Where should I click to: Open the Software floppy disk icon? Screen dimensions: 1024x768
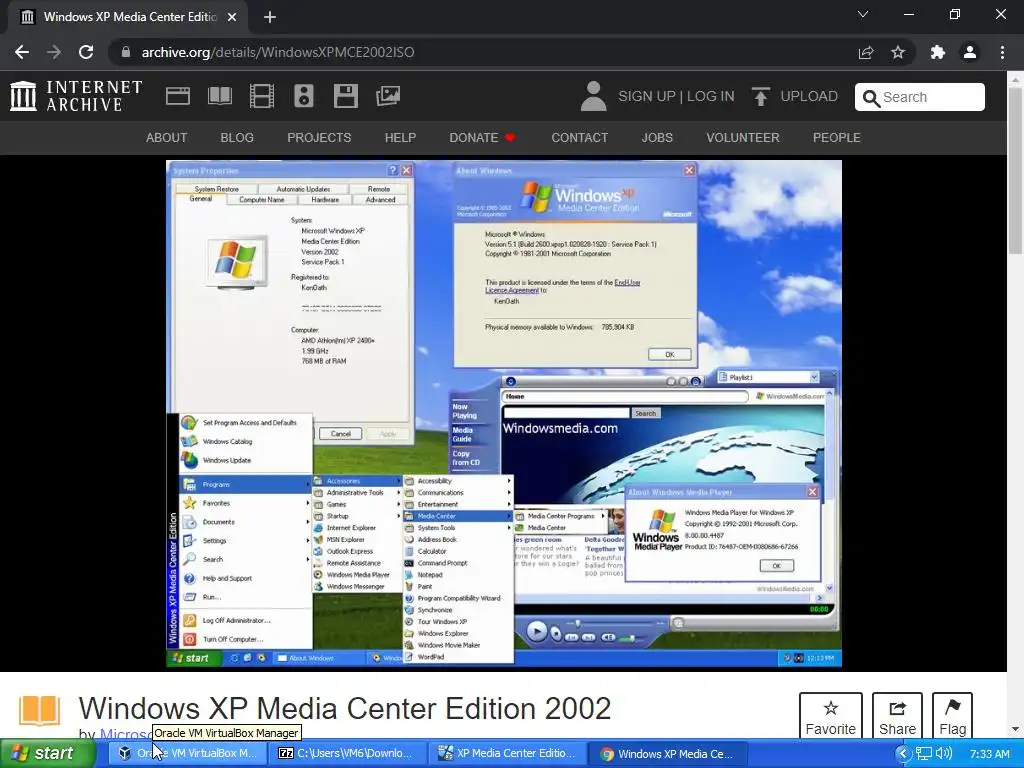(x=345, y=96)
